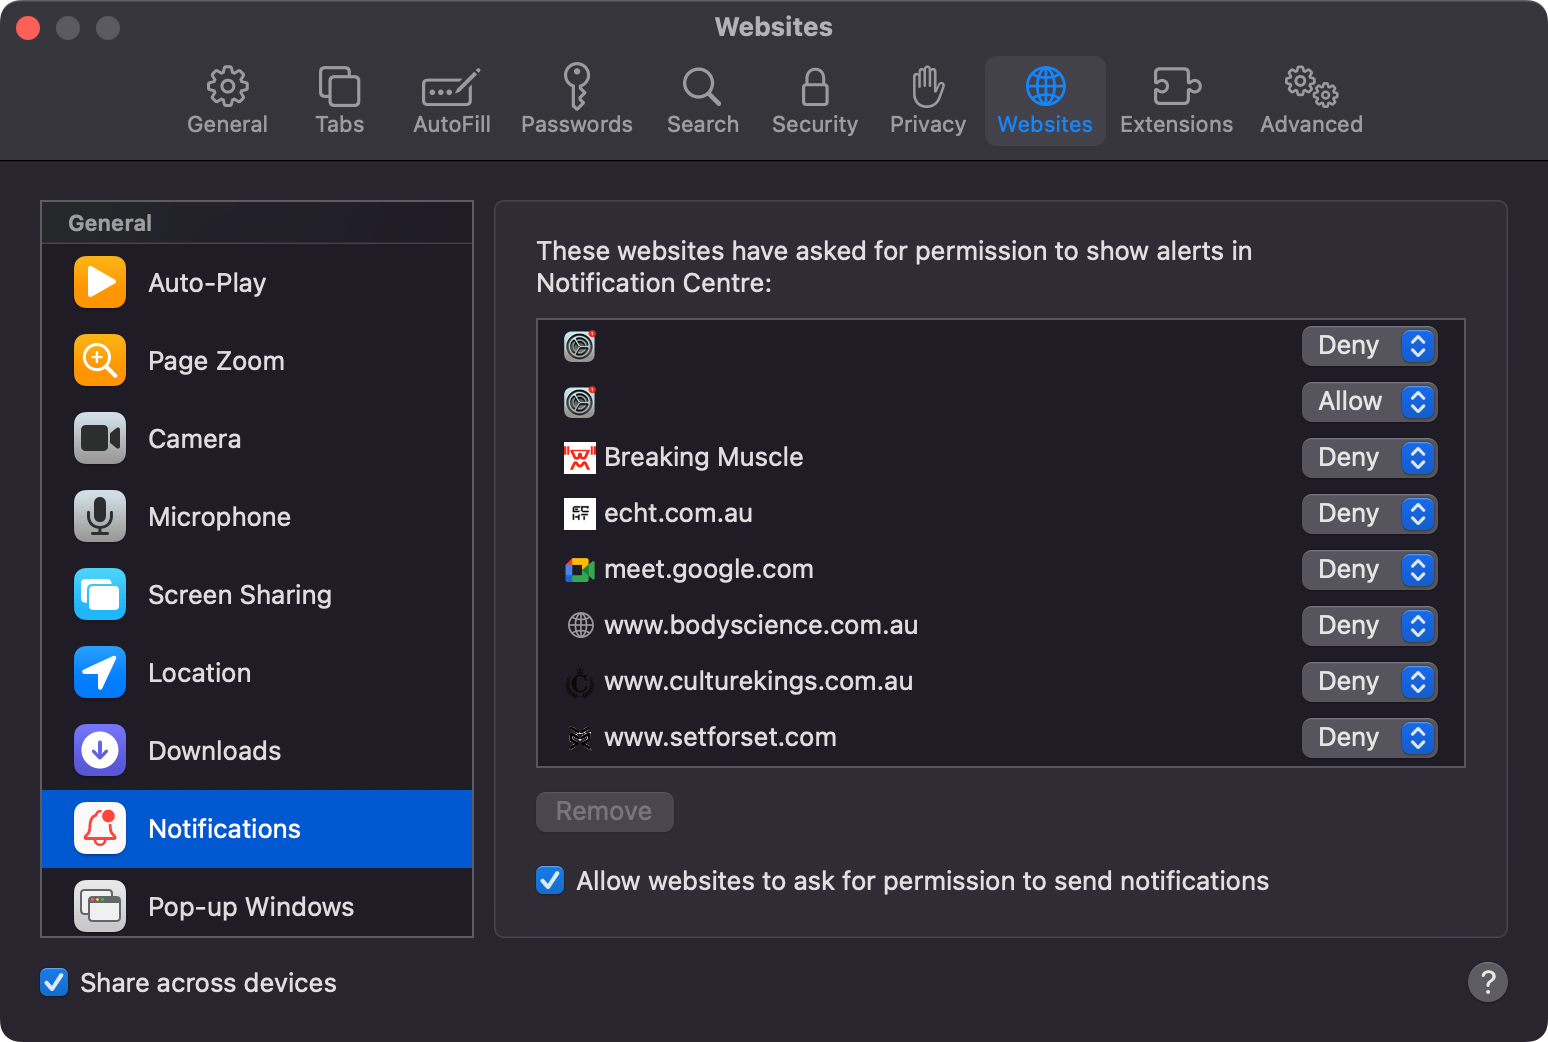Open the Tabs preferences icon
Viewport: 1548px width, 1042px height.
click(339, 87)
